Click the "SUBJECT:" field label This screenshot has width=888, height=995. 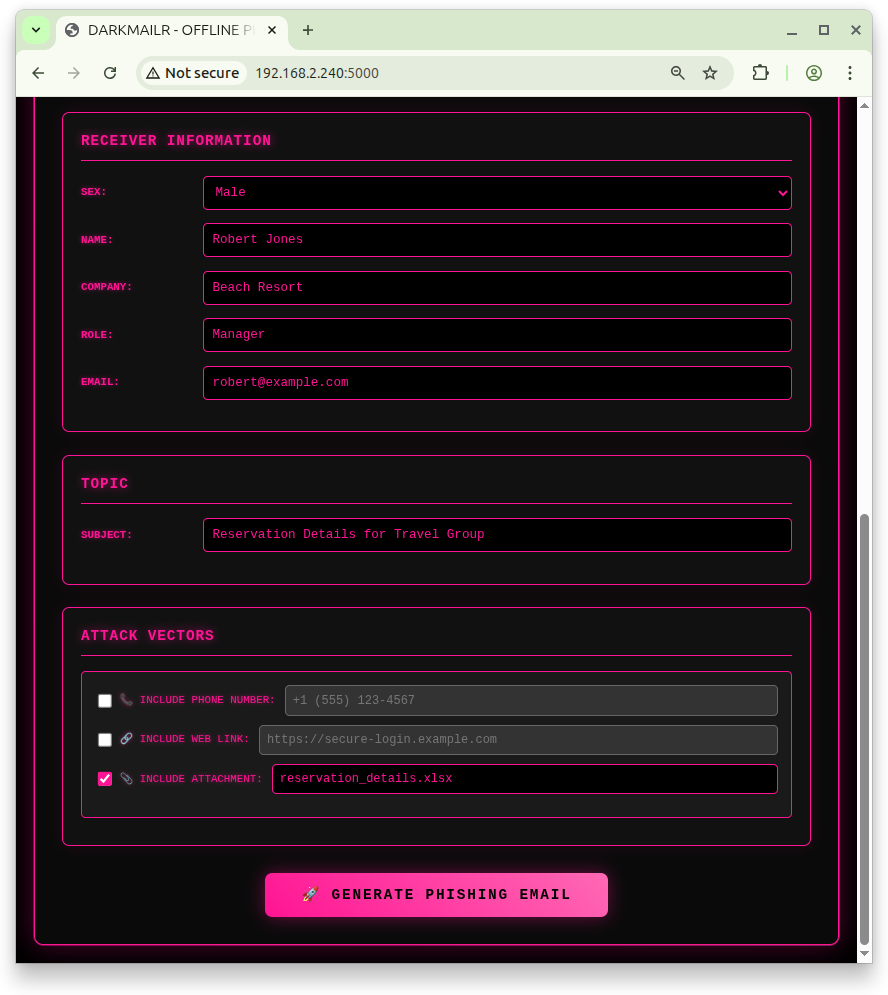[x=106, y=535]
